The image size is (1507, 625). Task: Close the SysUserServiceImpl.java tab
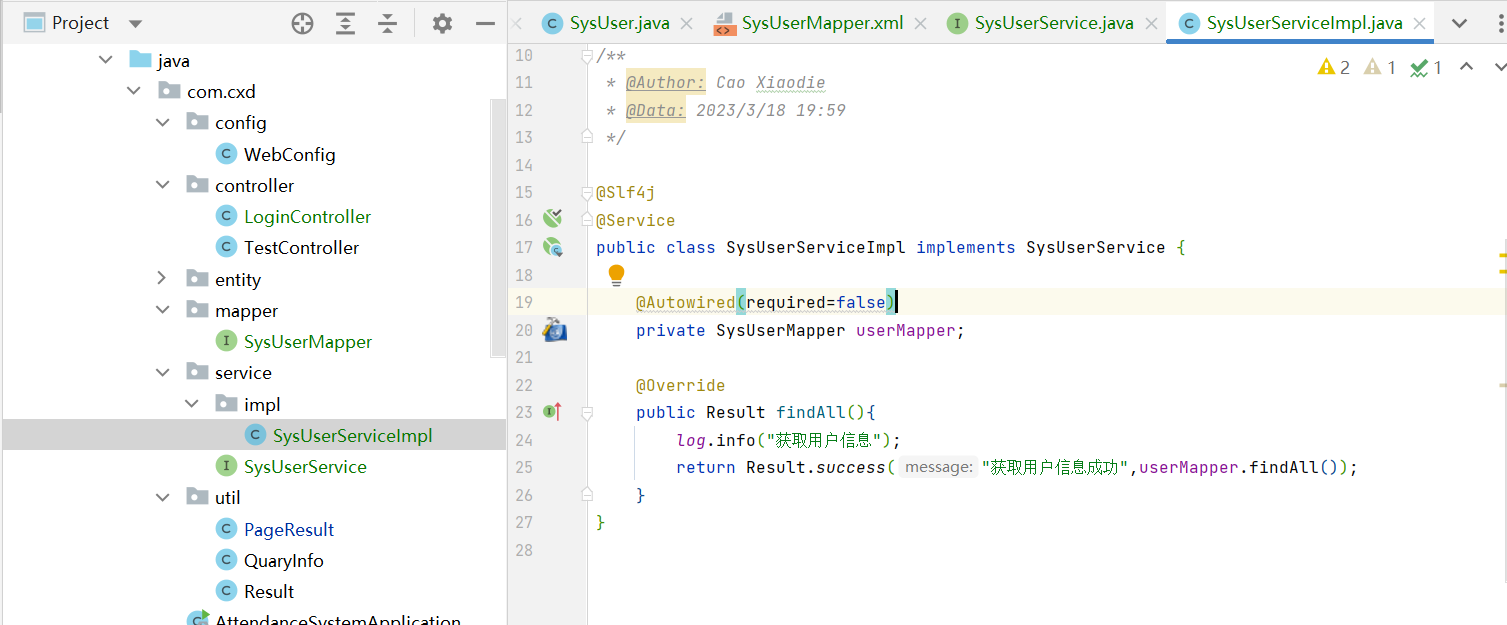point(1421,23)
